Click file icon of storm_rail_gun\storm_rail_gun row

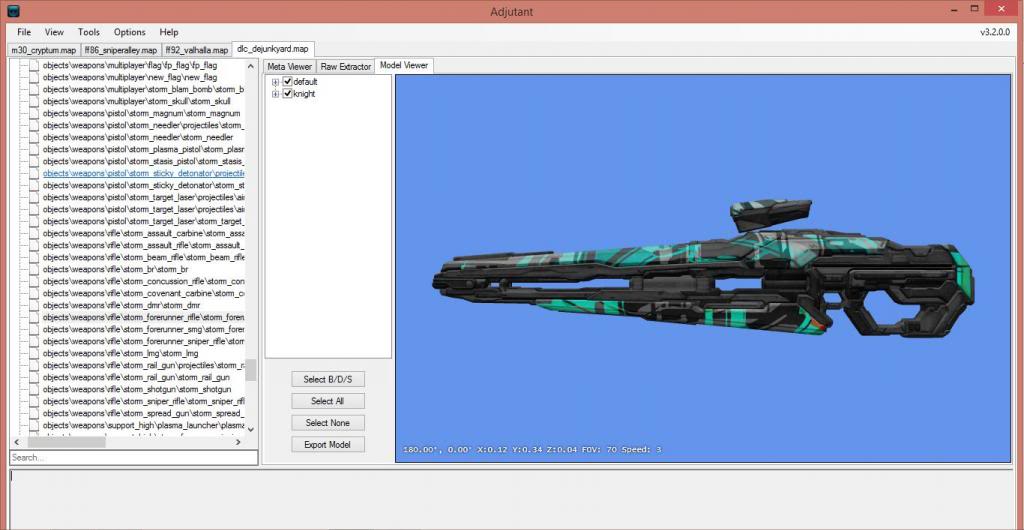click(34, 377)
